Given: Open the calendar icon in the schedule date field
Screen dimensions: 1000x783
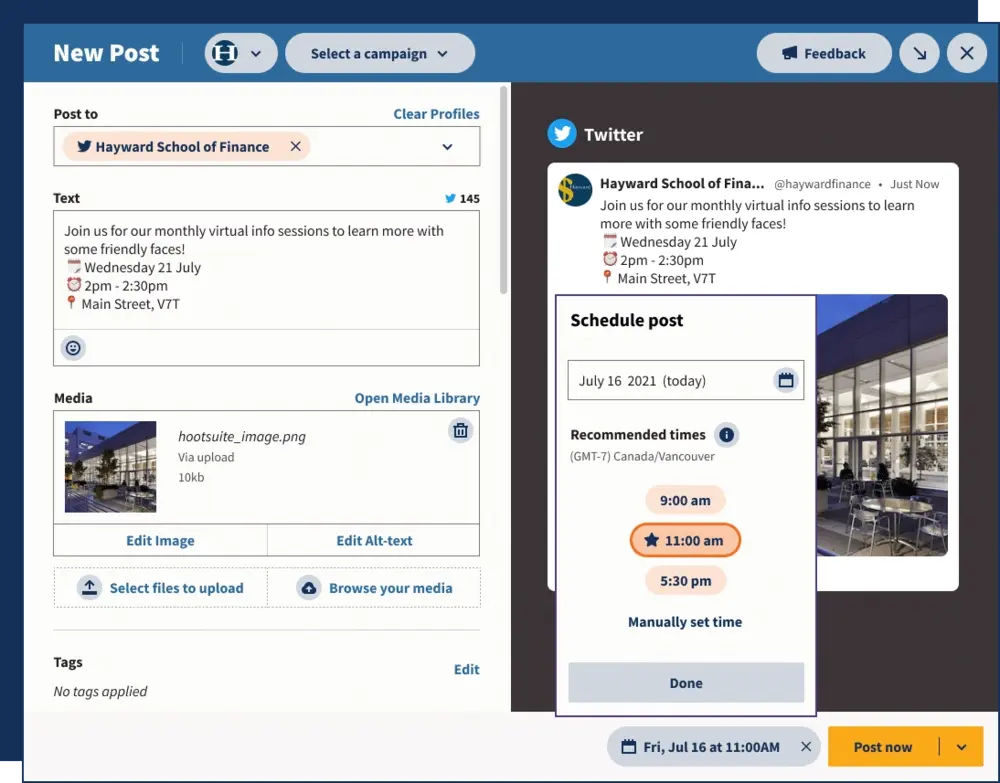Looking at the screenshot, I should (x=786, y=380).
